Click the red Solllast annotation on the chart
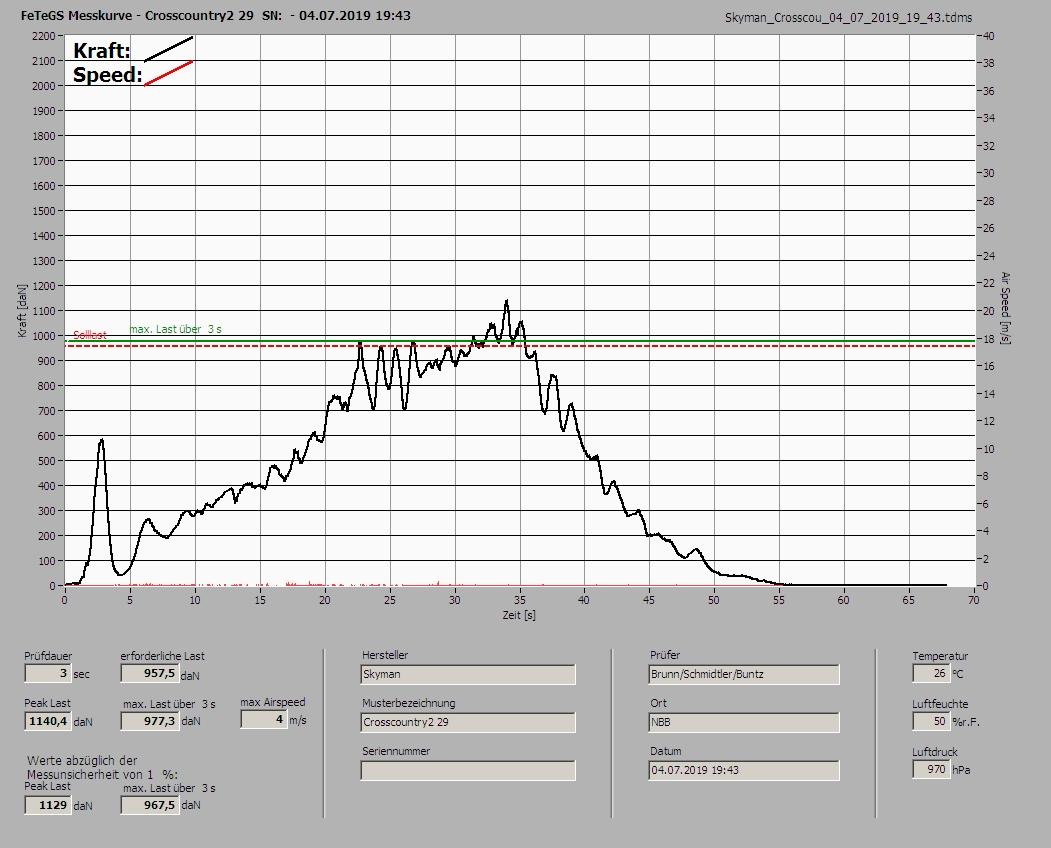The height and width of the screenshot is (848, 1051). point(90,335)
